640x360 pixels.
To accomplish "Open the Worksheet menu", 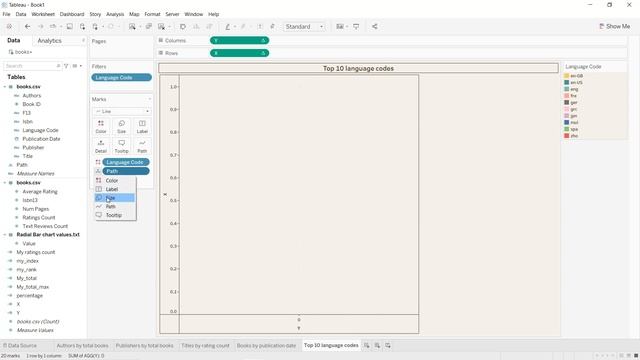I will click(x=43, y=14).
